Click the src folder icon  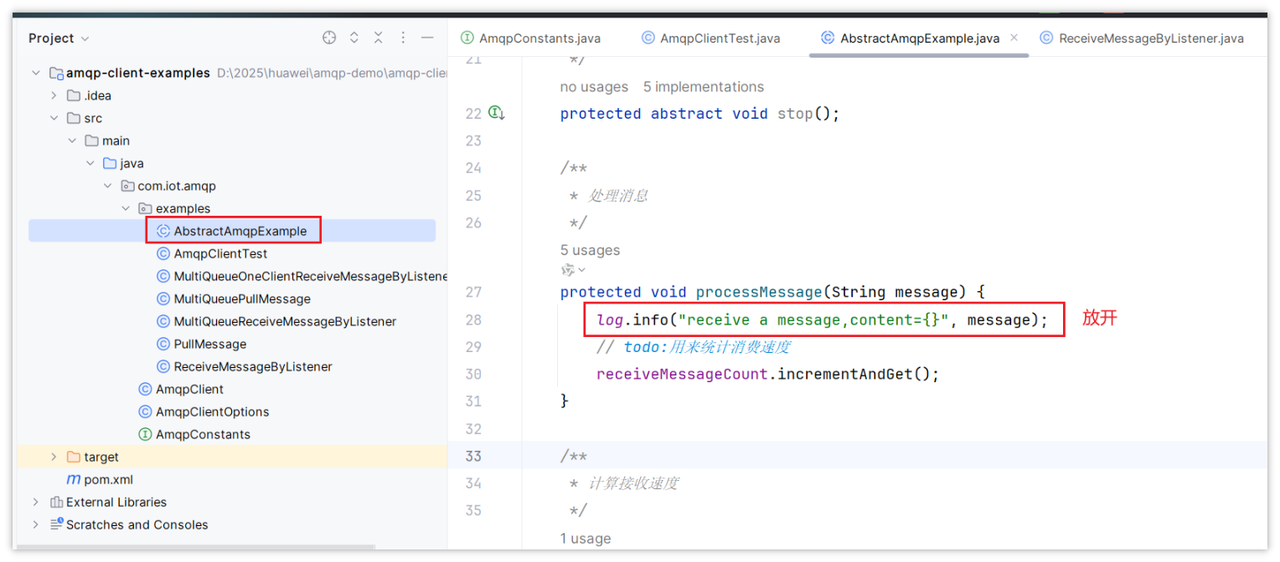pyautogui.click(x=73, y=118)
